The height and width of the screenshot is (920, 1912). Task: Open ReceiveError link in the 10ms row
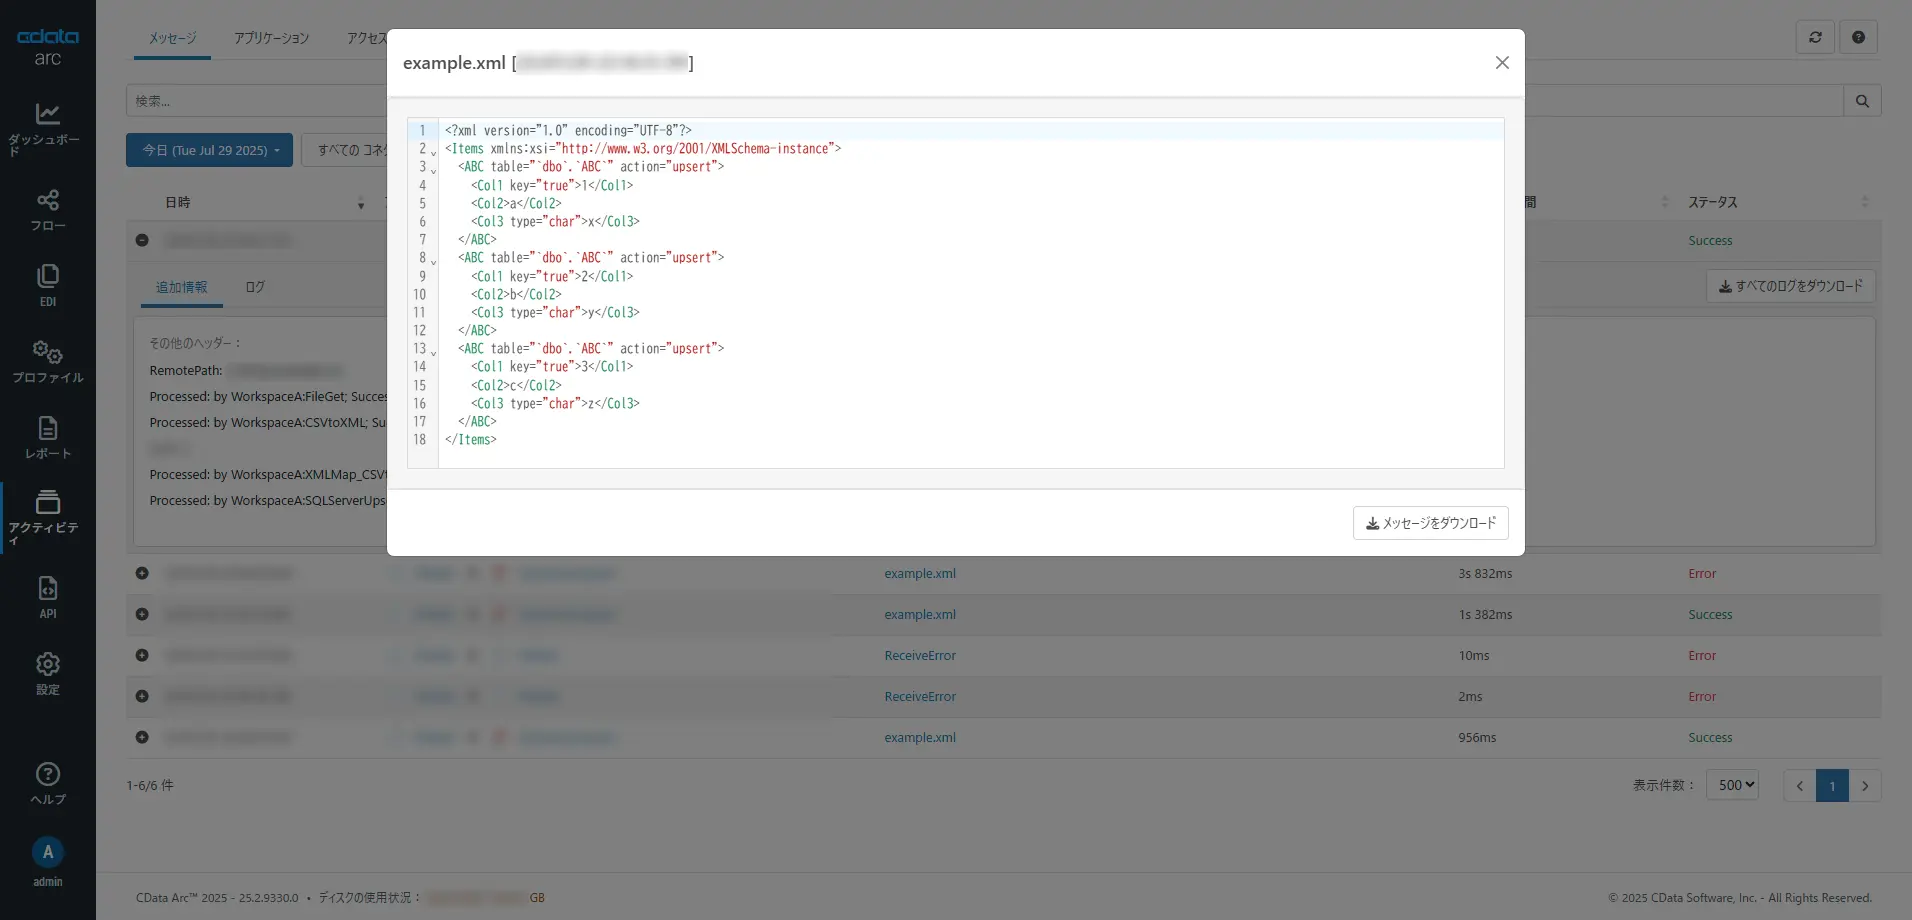click(920, 656)
